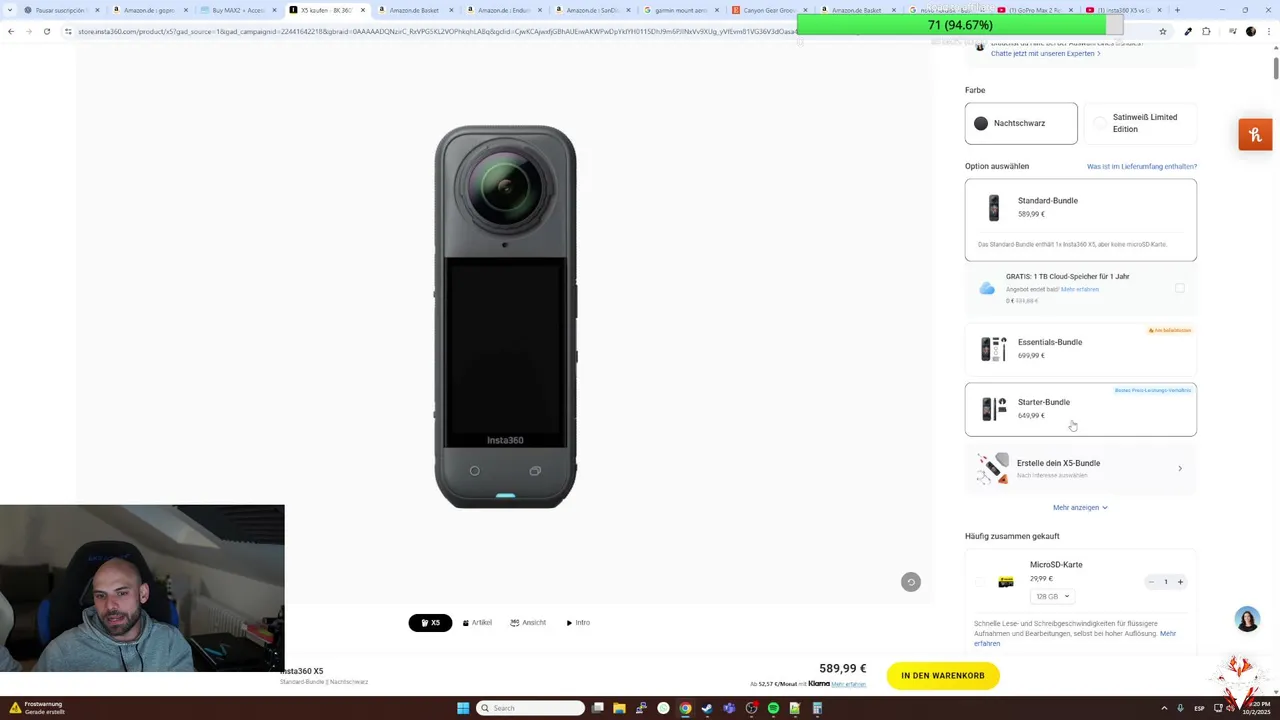Image resolution: width=1280 pixels, height=720 pixels.
Task: Open the Frostwarnung weather widget
Action: point(38,708)
